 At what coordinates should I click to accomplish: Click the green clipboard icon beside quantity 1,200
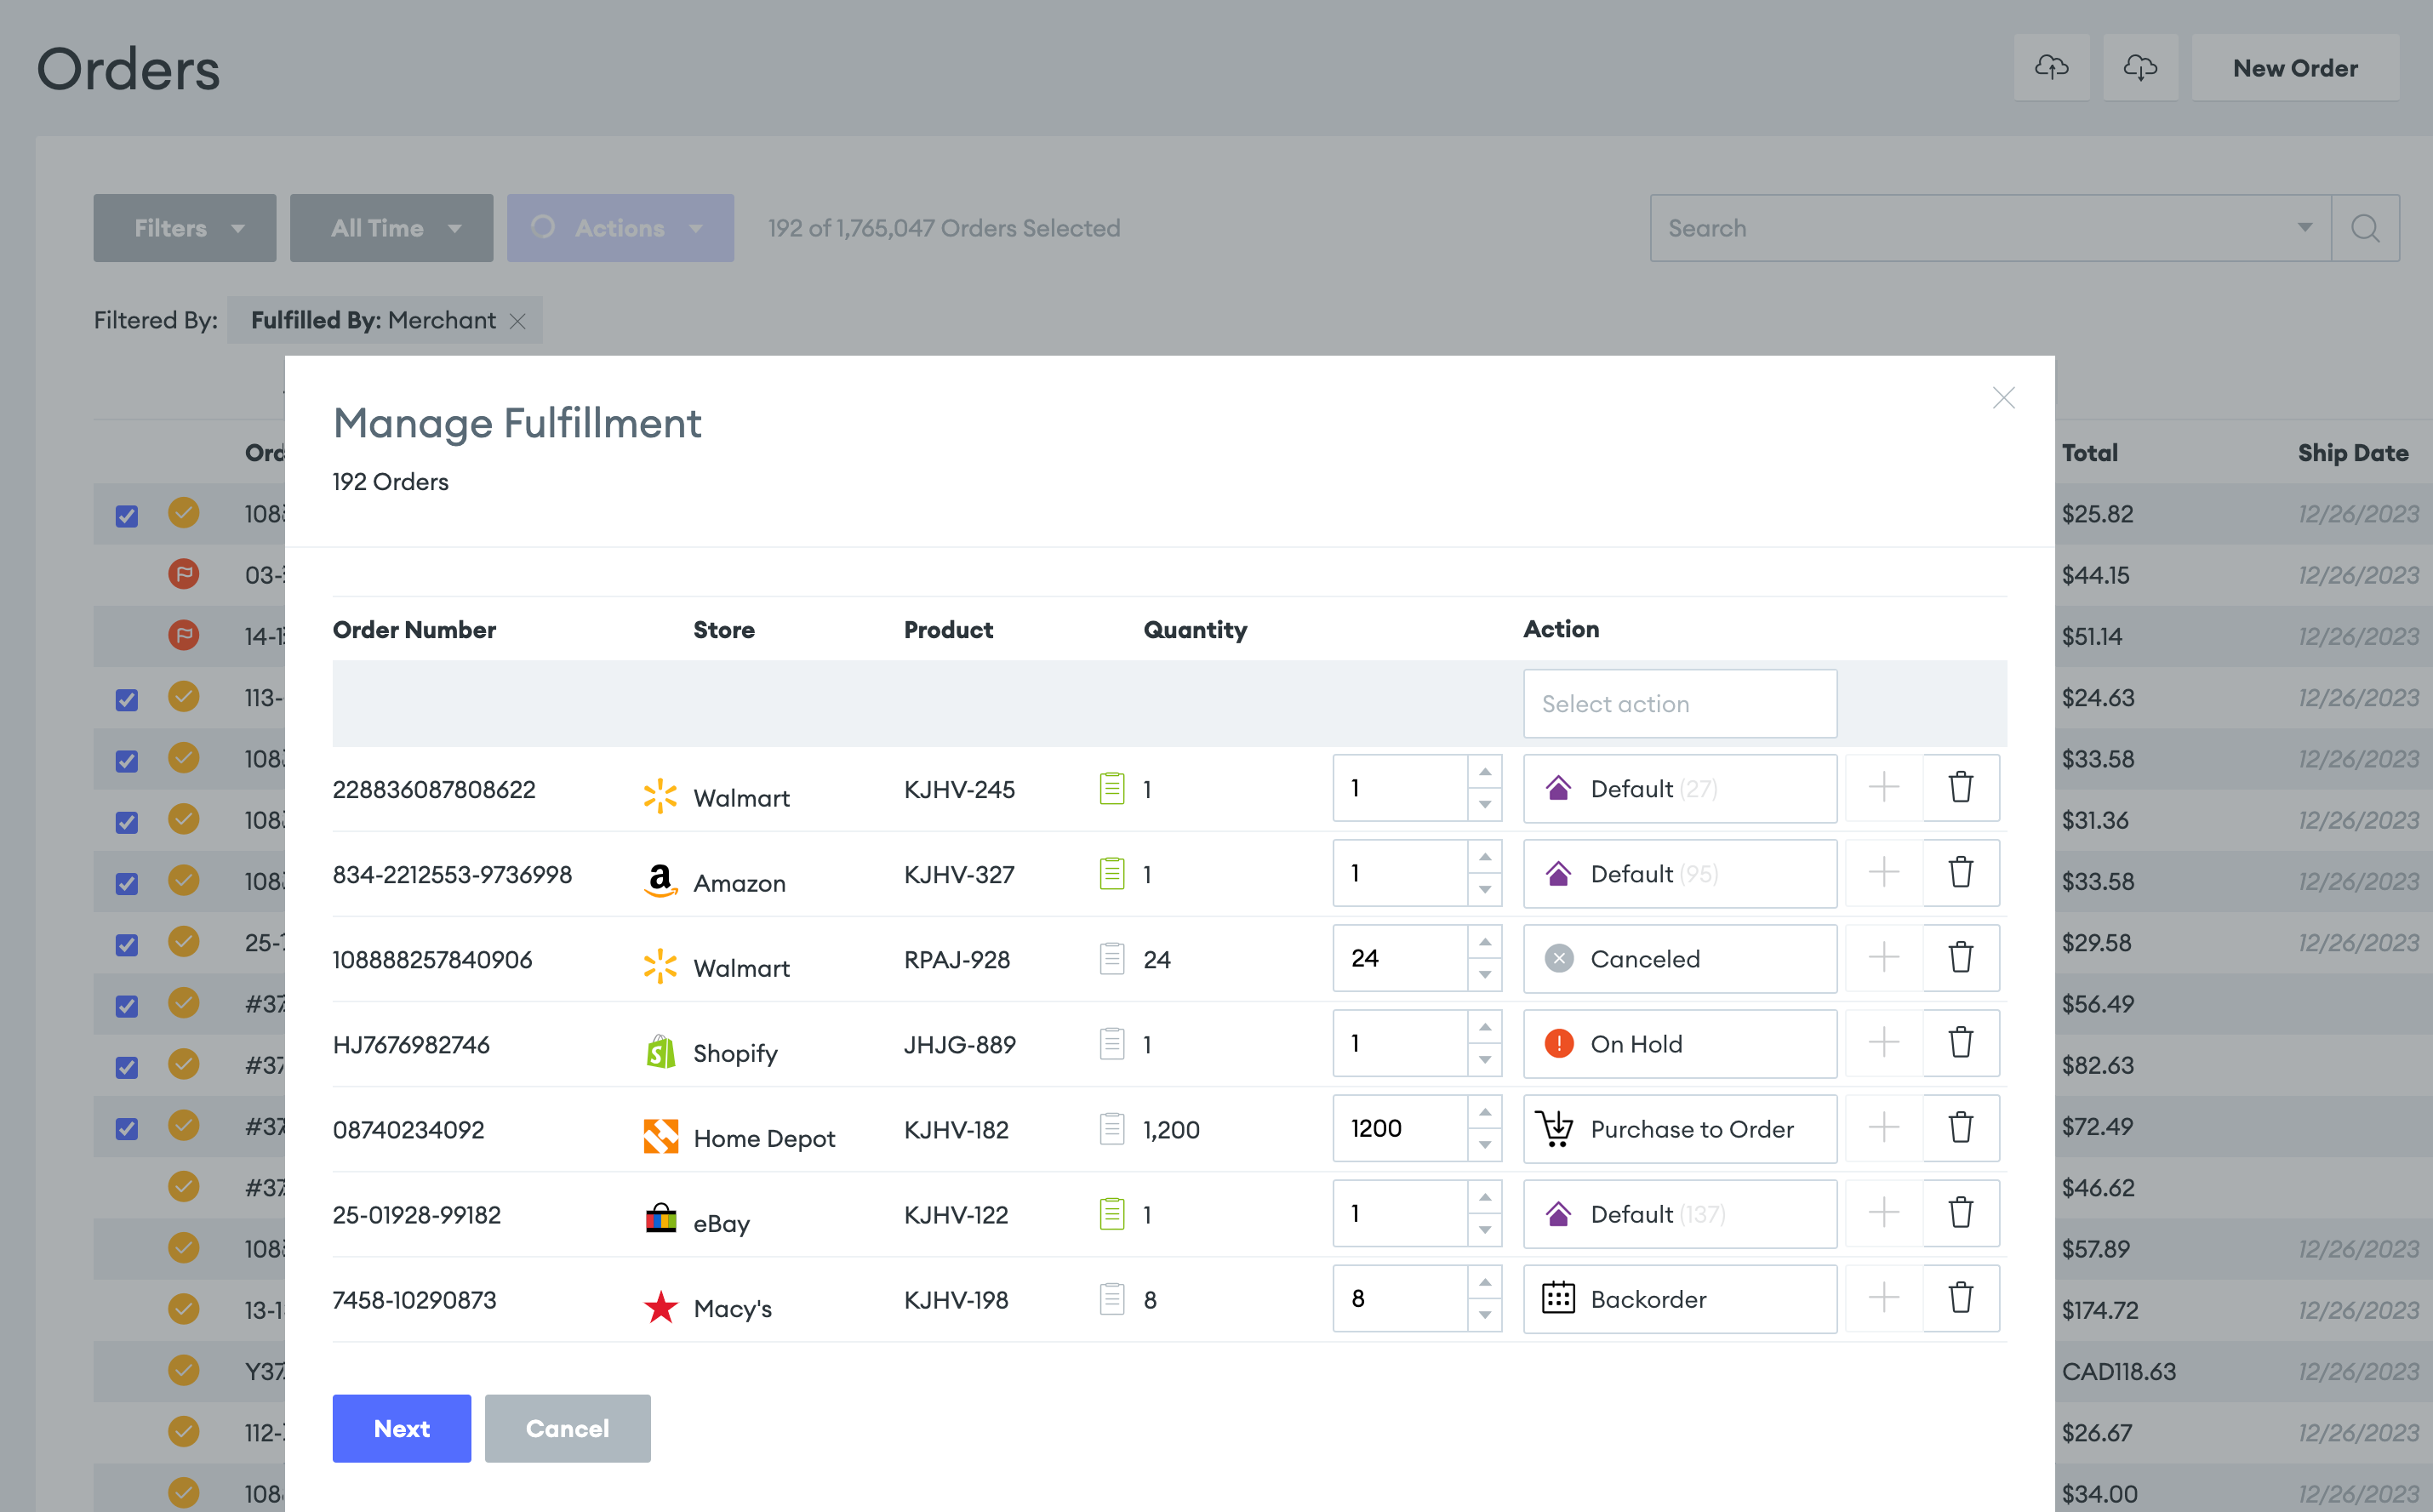(x=1111, y=1129)
